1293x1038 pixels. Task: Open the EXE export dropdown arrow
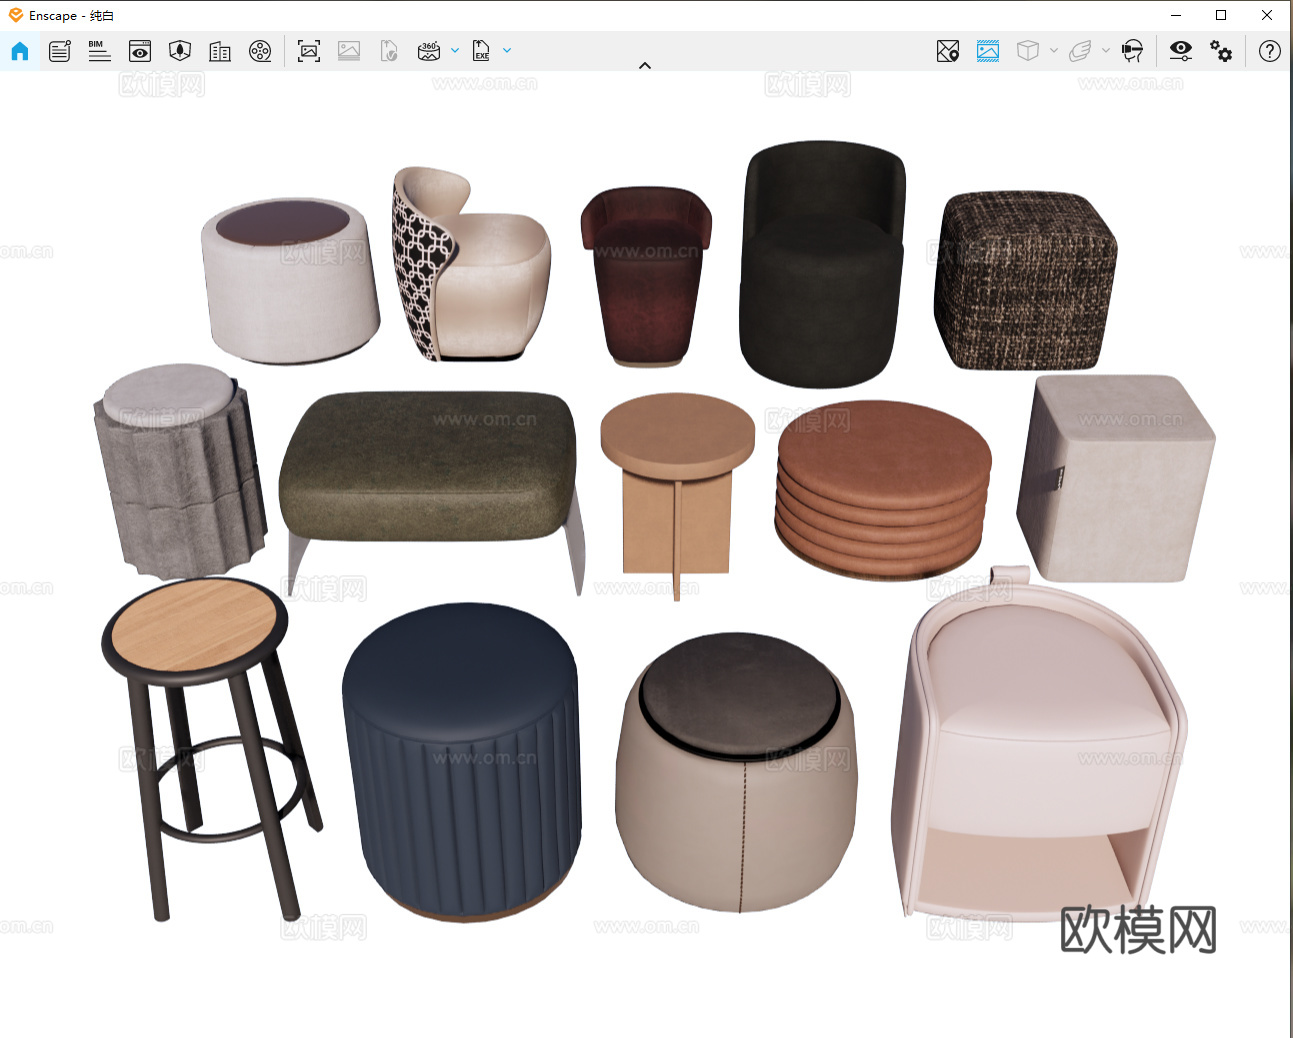pos(507,51)
